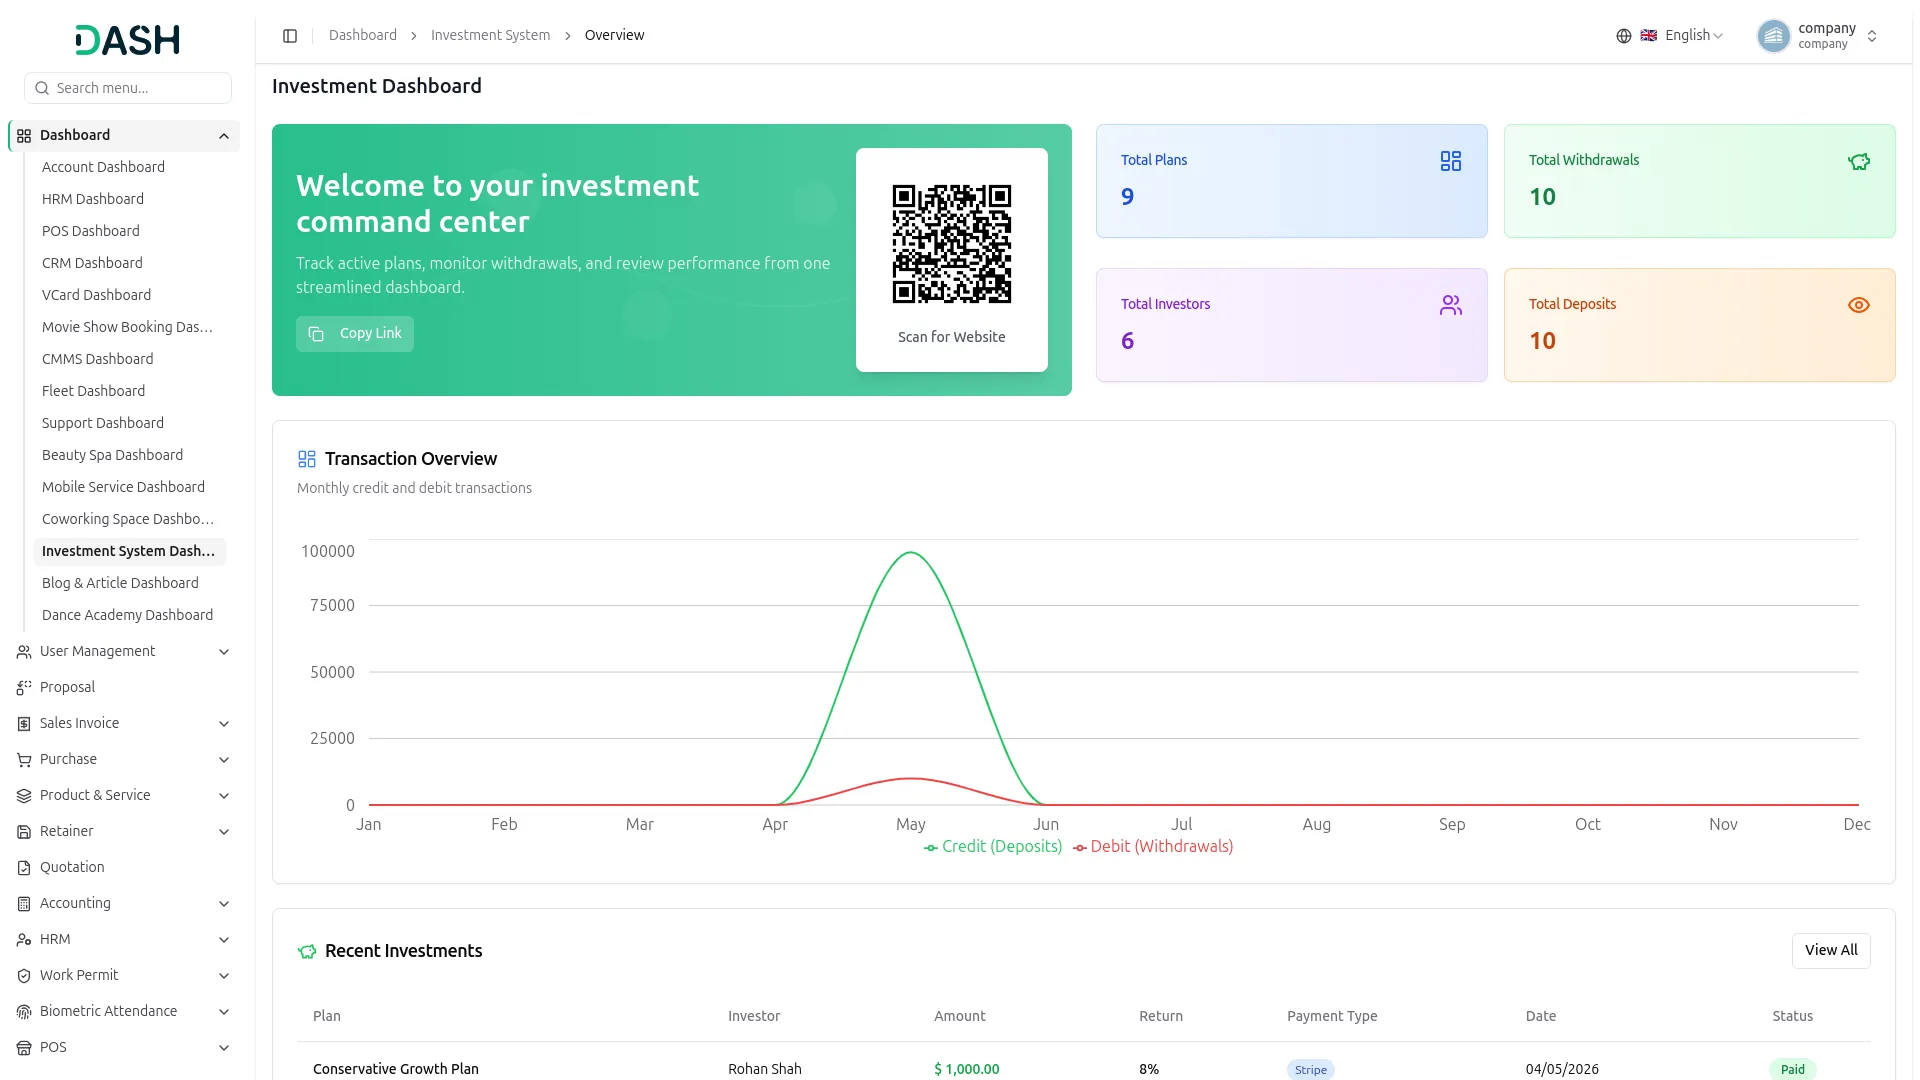Screen dimensions: 1920x1080
Task: Click the Transaction Overview grid icon
Action: pyautogui.click(x=307, y=459)
